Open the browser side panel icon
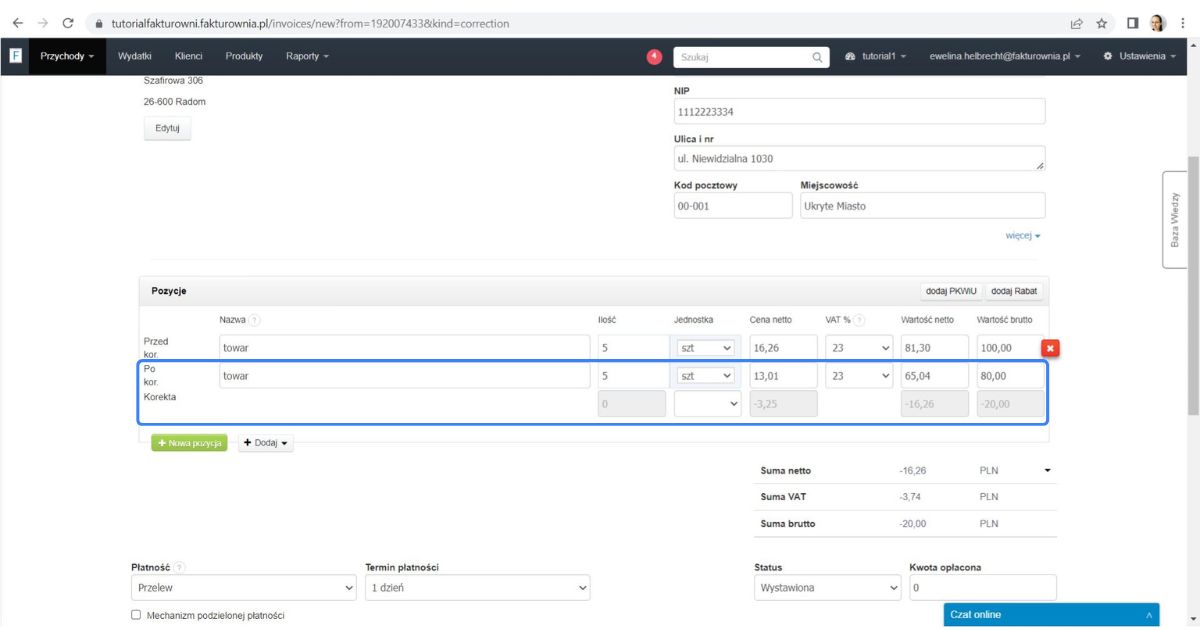The width and height of the screenshot is (1200, 630). point(1132,22)
